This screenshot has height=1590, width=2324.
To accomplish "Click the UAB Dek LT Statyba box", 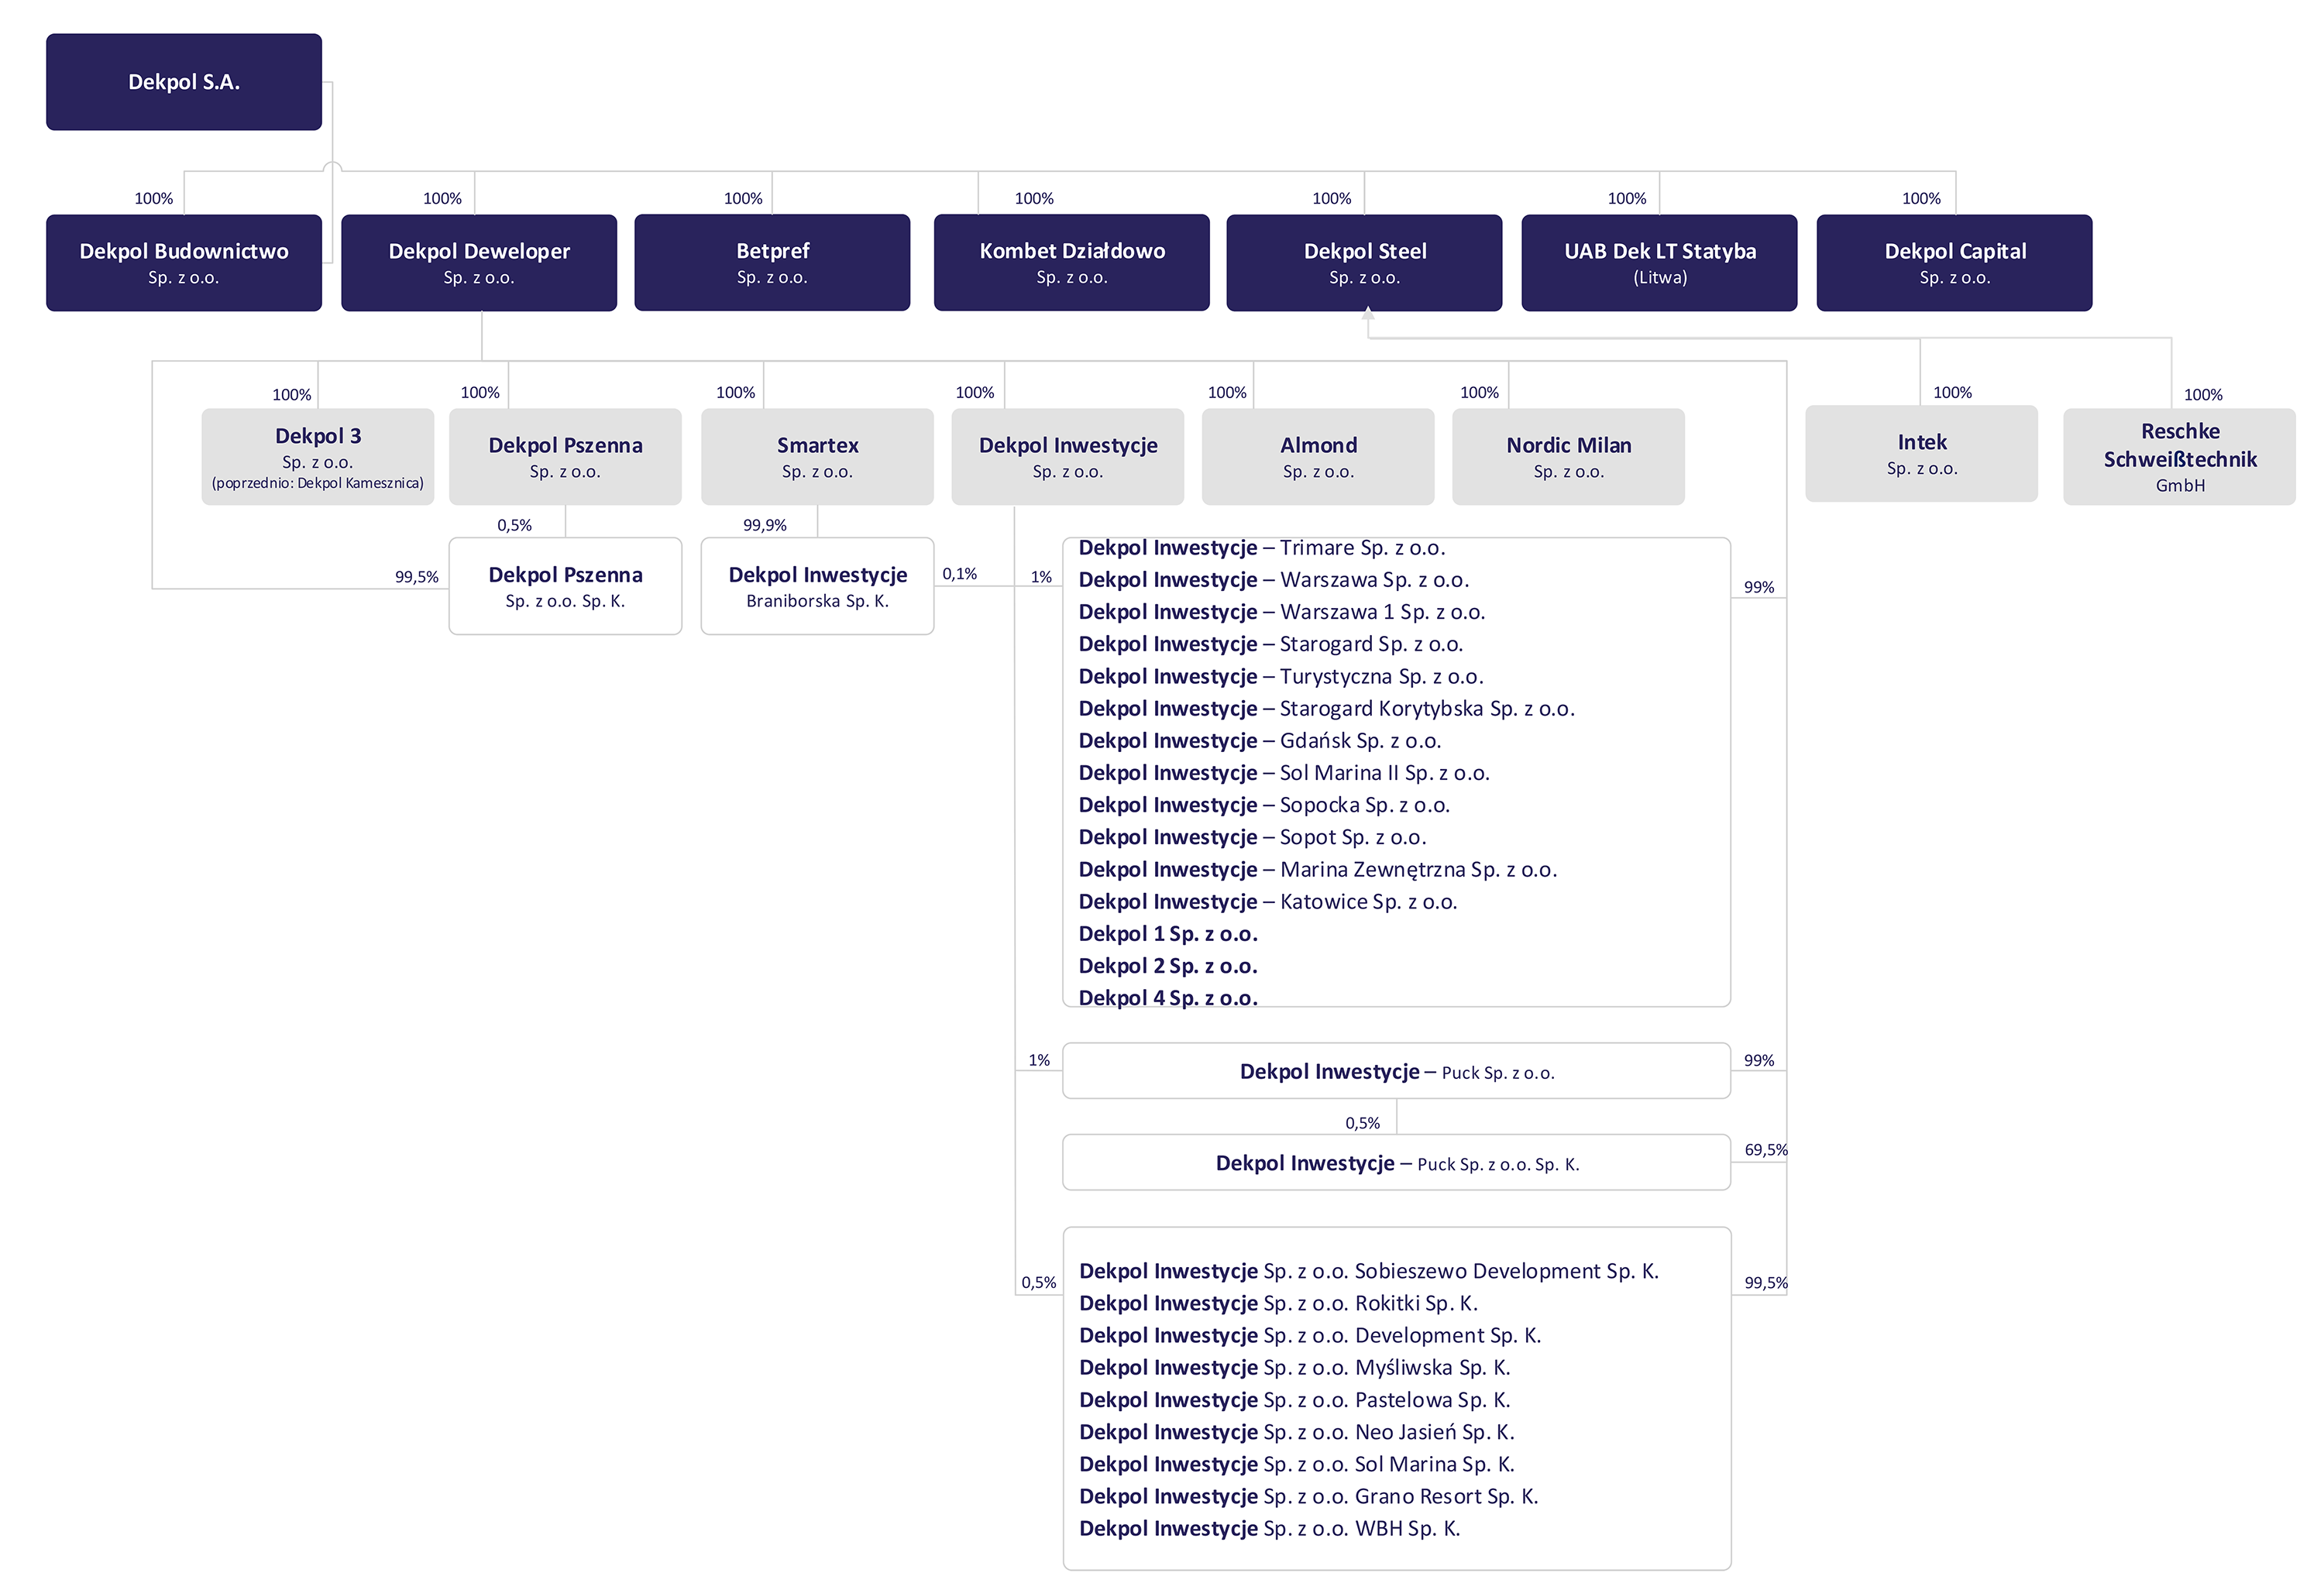I will pos(1659,263).
